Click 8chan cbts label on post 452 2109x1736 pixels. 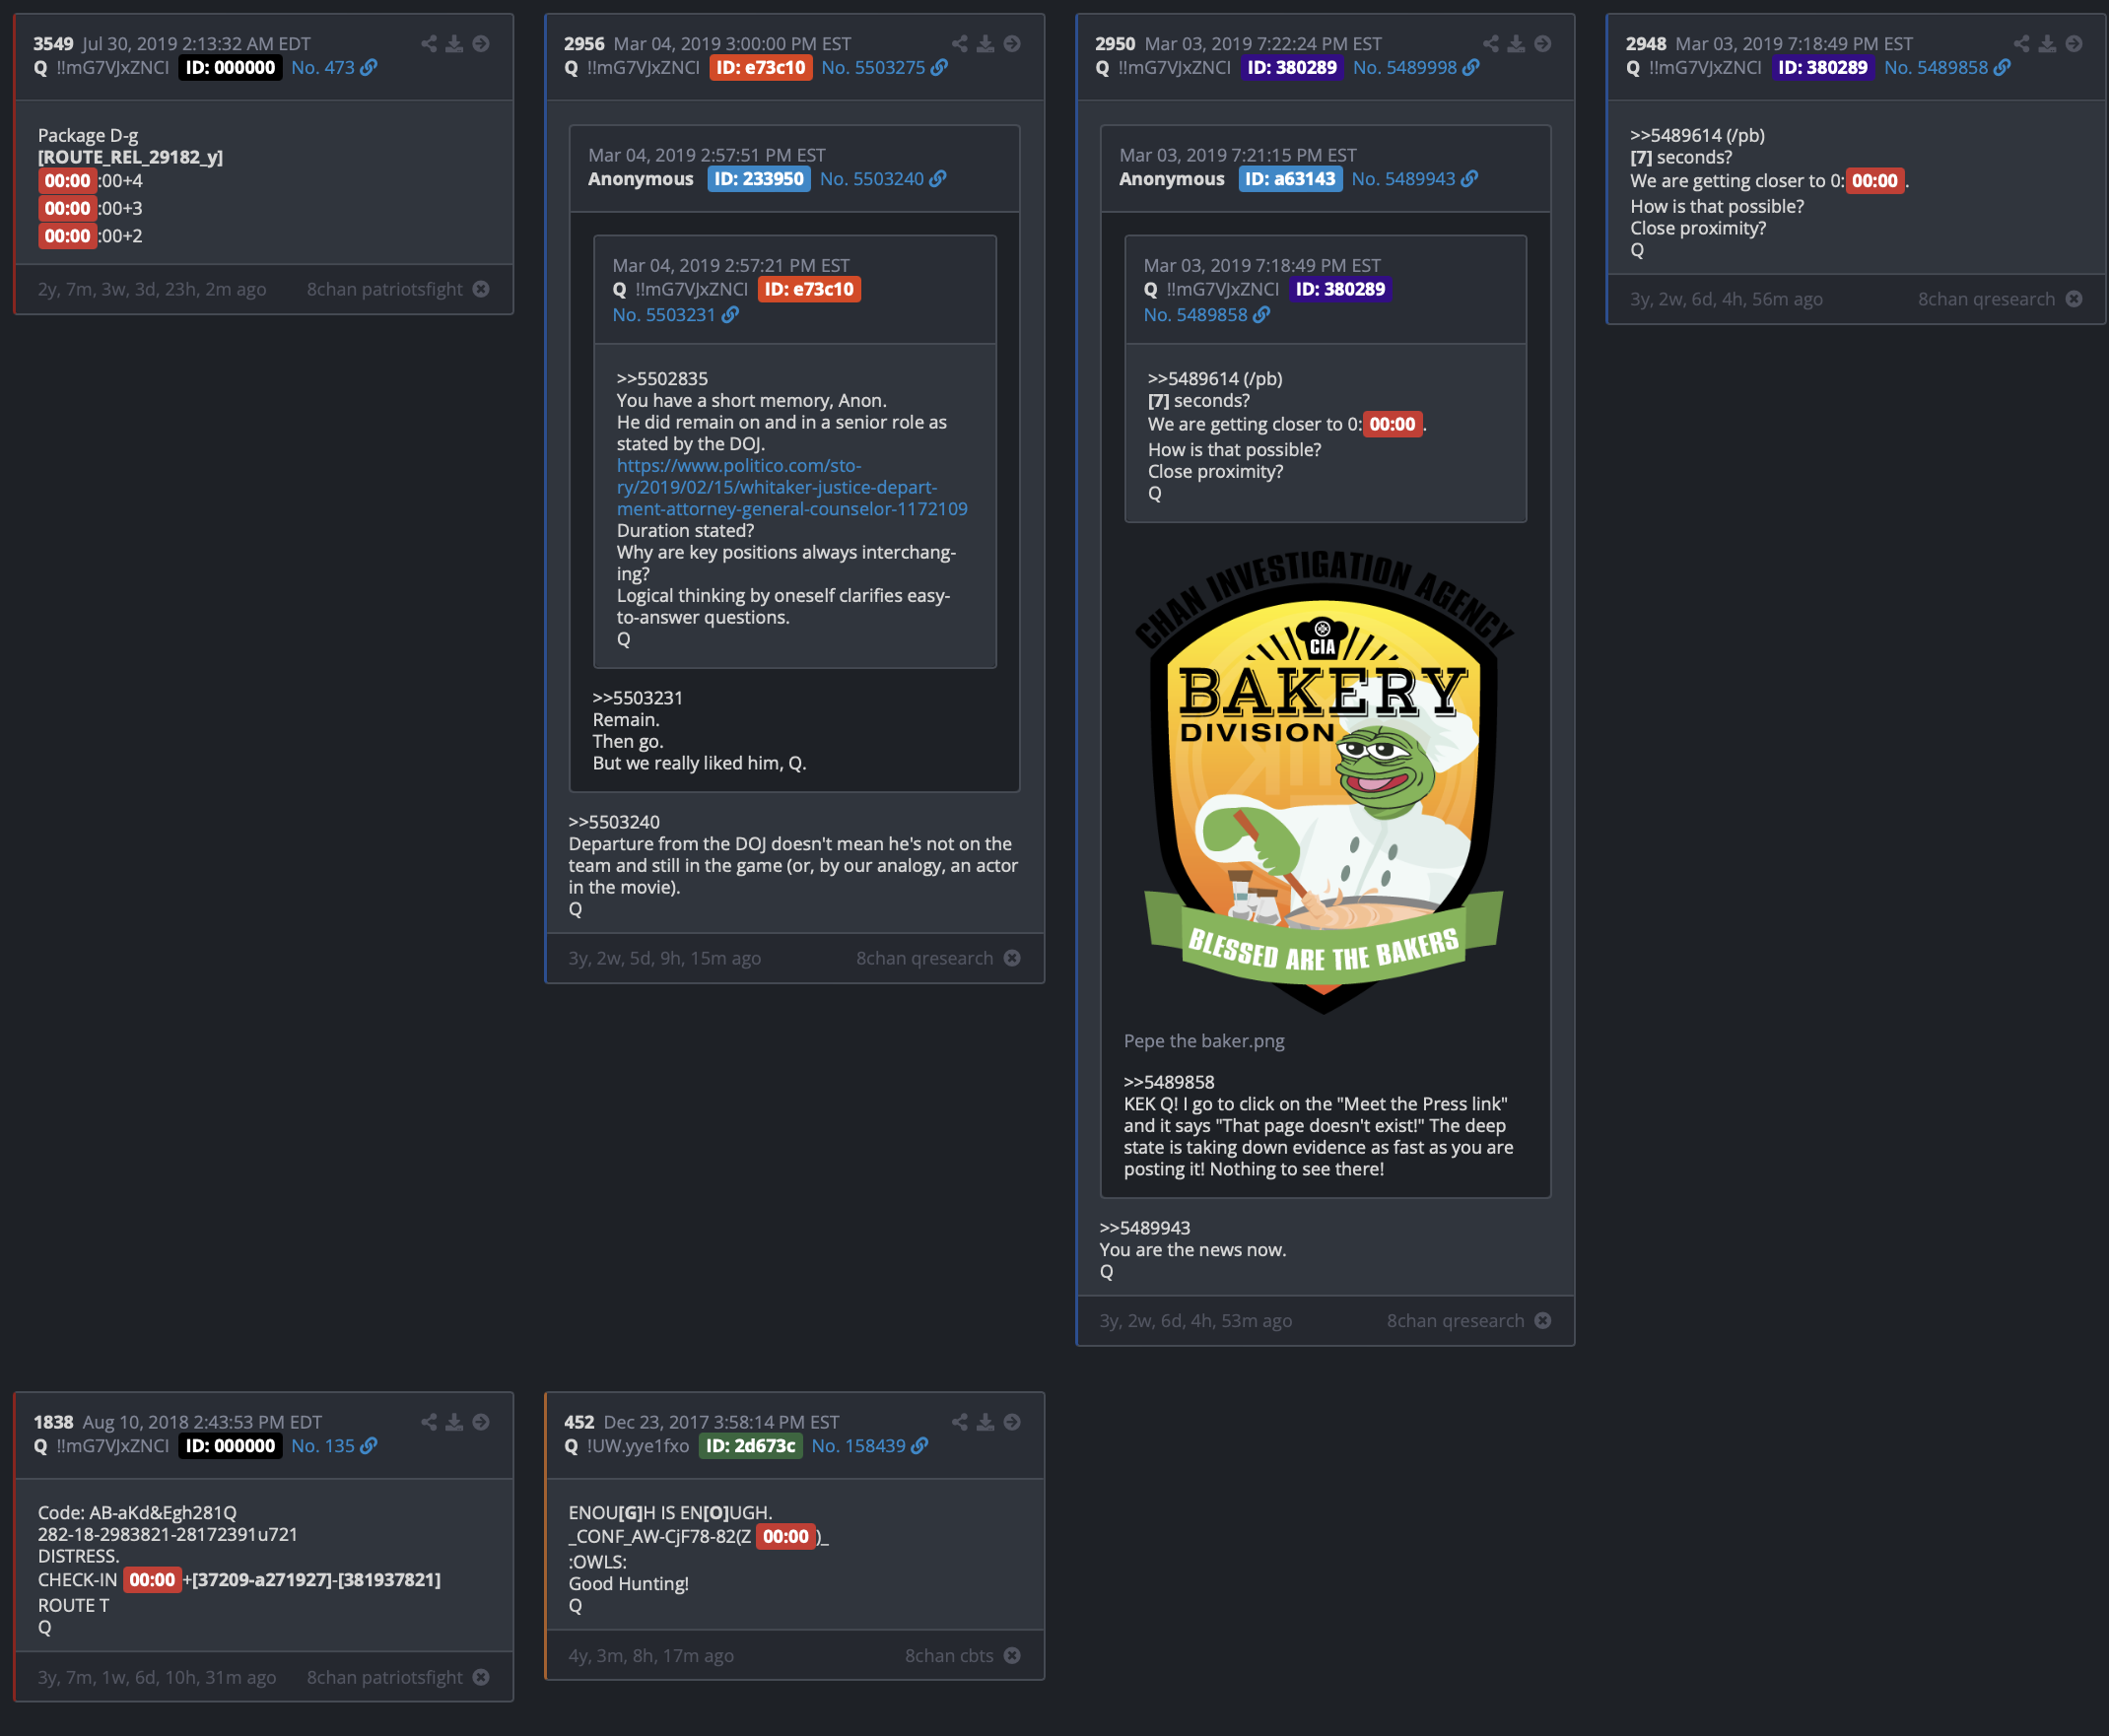(949, 1656)
